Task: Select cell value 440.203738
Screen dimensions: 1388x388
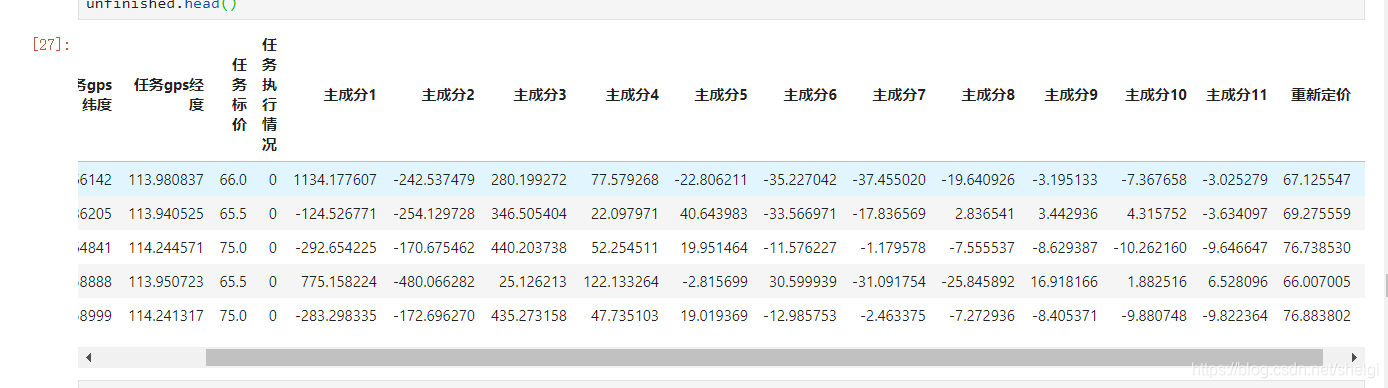Action: (529, 248)
